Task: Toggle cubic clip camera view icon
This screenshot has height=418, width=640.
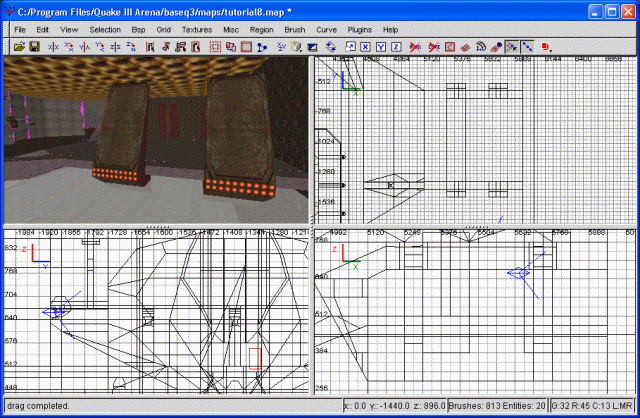Action: coord(312,47)
